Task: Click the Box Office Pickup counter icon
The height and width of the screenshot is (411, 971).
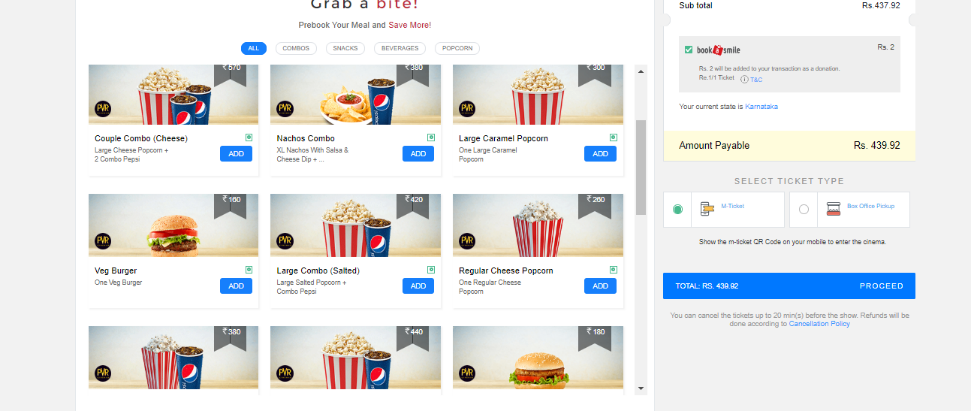Action: point(834,209)
